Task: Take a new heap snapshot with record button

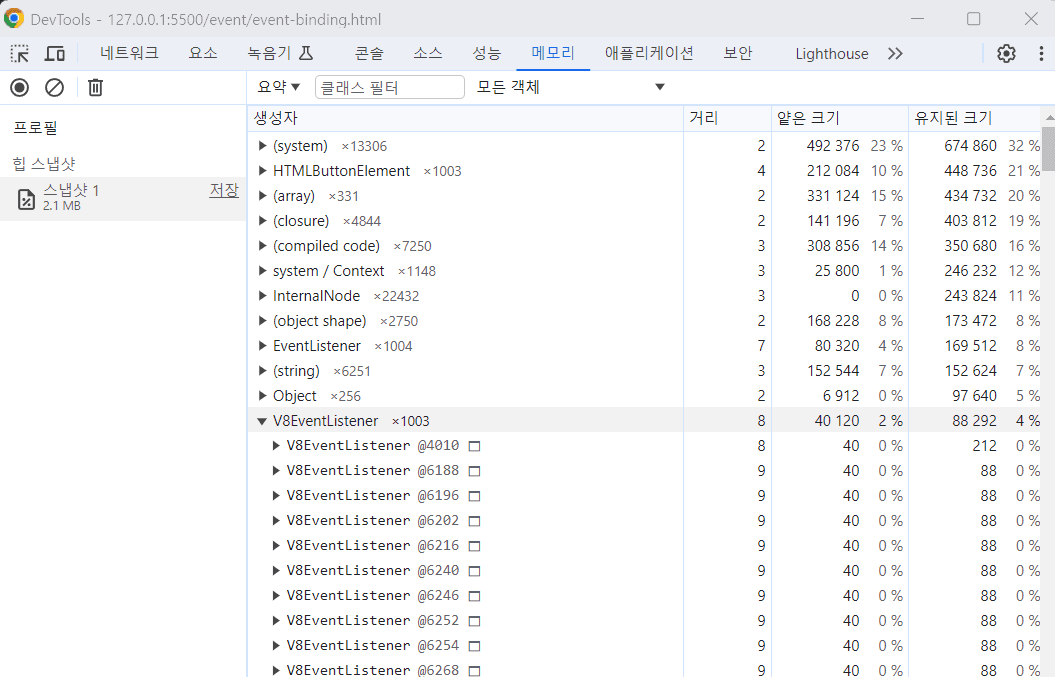Action: 18,87
